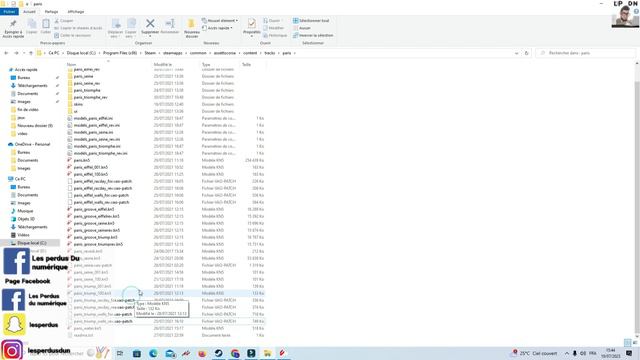
Task: Open the Nouvel élément dropdown
Action: 220,21
